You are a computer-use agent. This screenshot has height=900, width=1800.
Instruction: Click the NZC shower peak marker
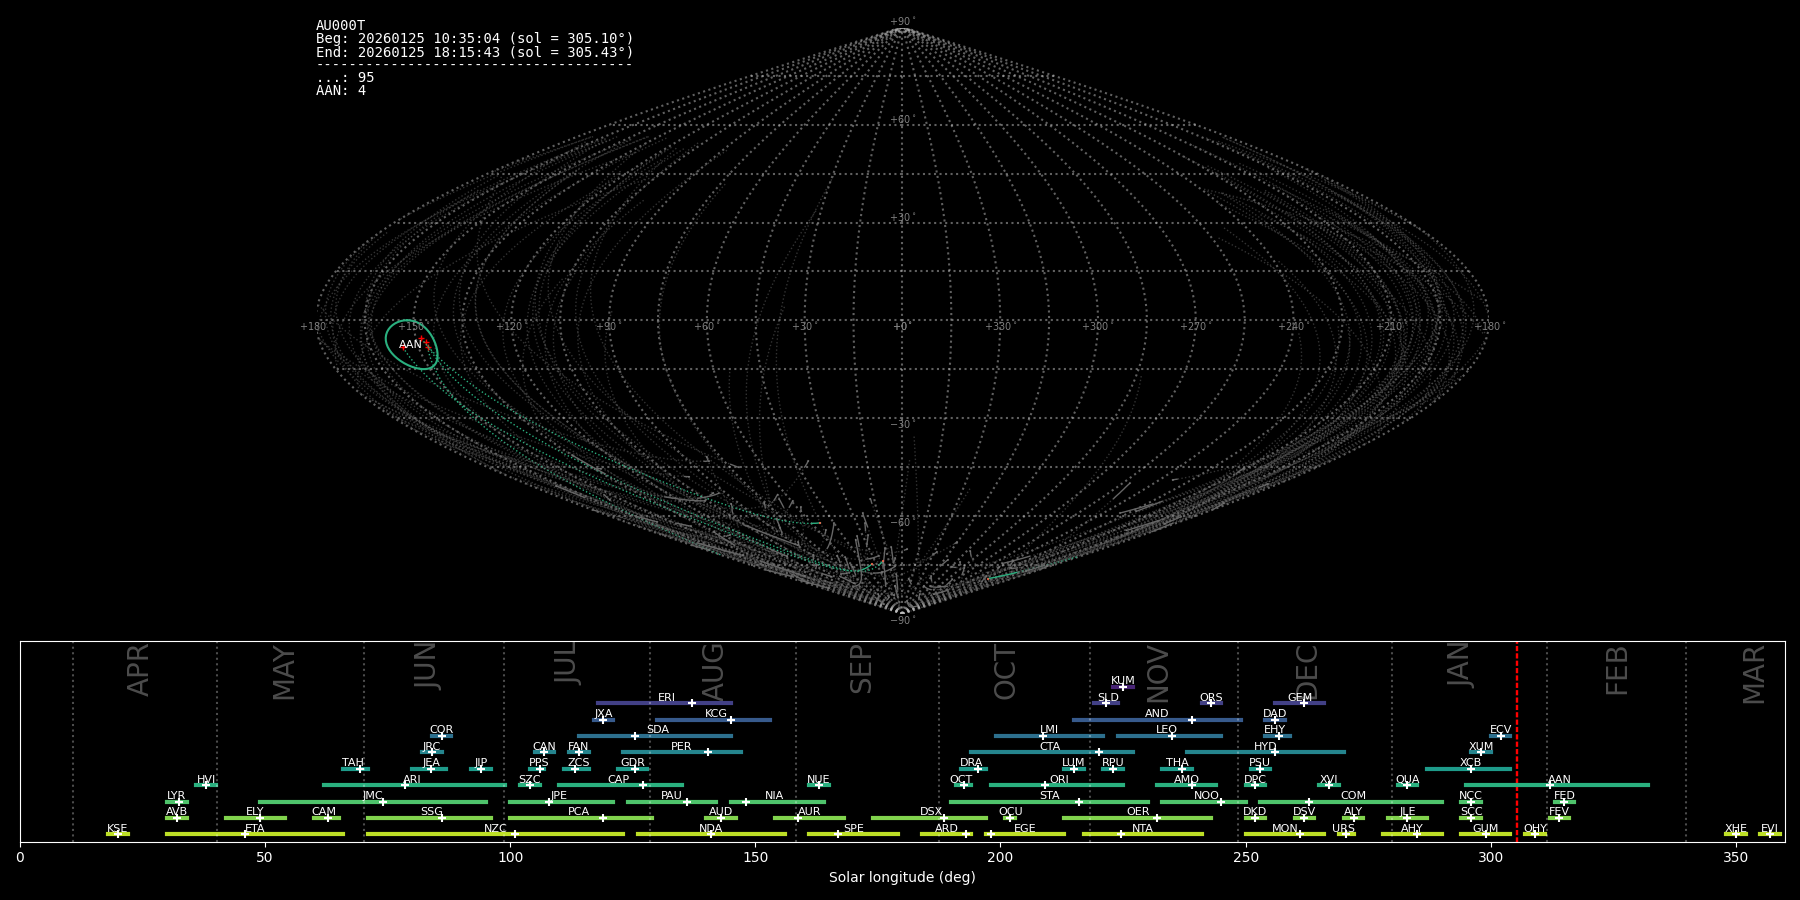pyautogui.click(x=515, y=834)
